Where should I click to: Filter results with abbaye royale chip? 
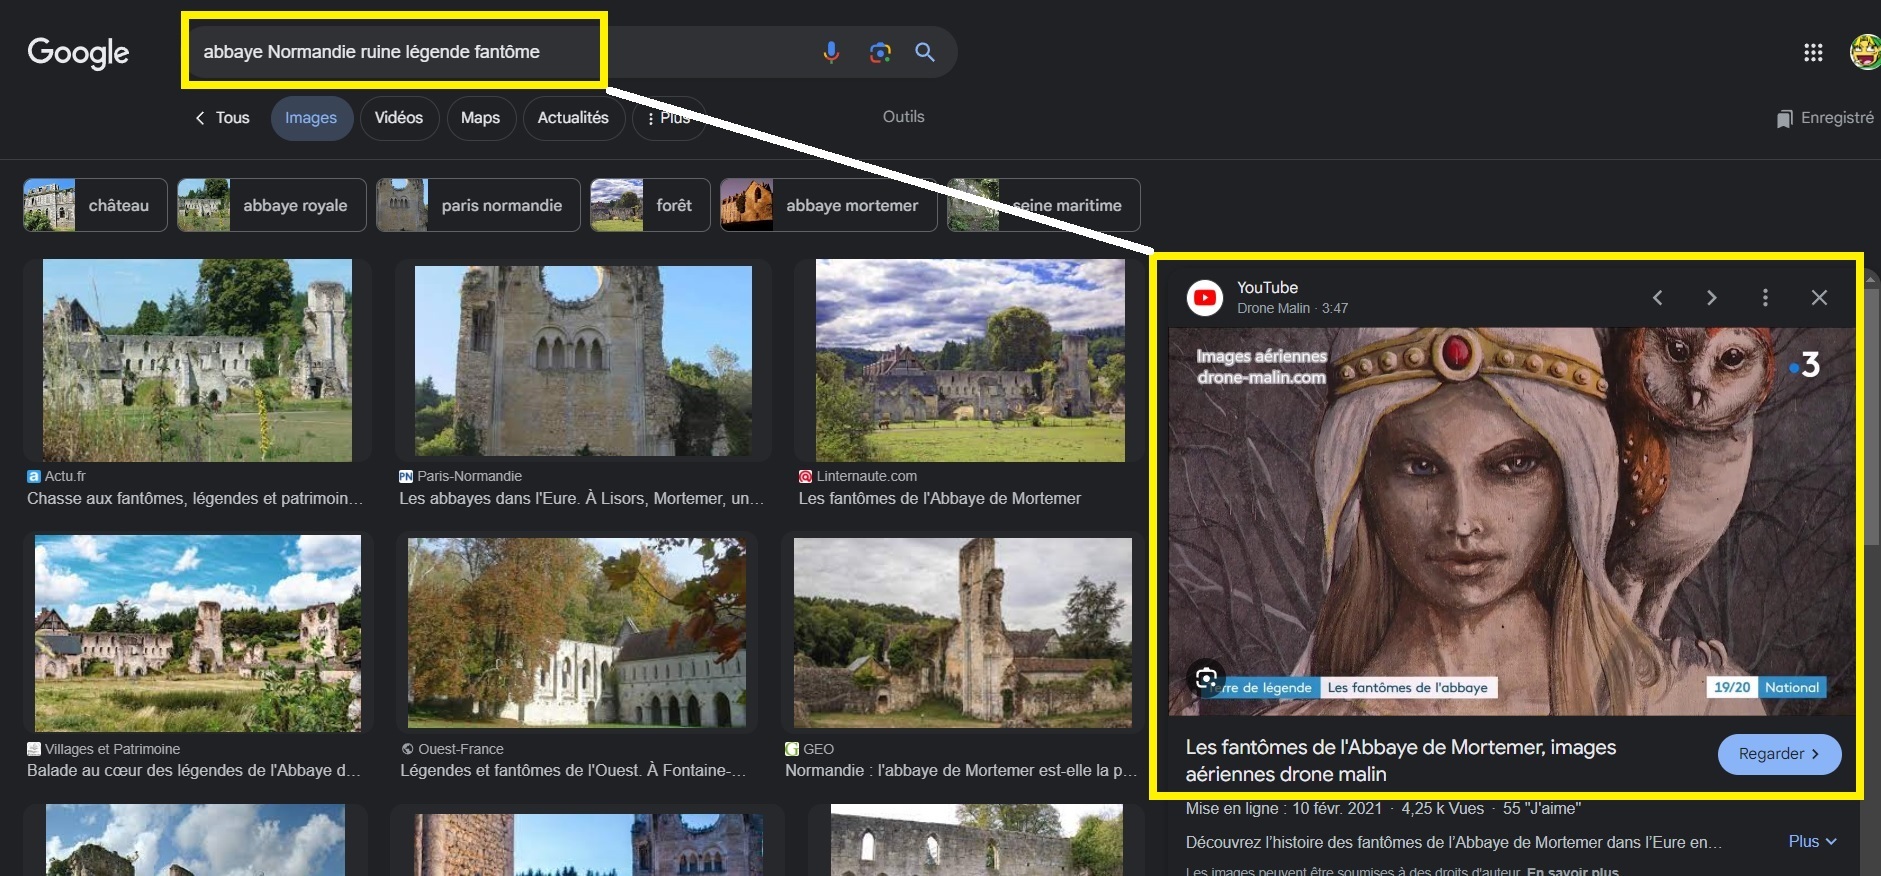[272, 205]
